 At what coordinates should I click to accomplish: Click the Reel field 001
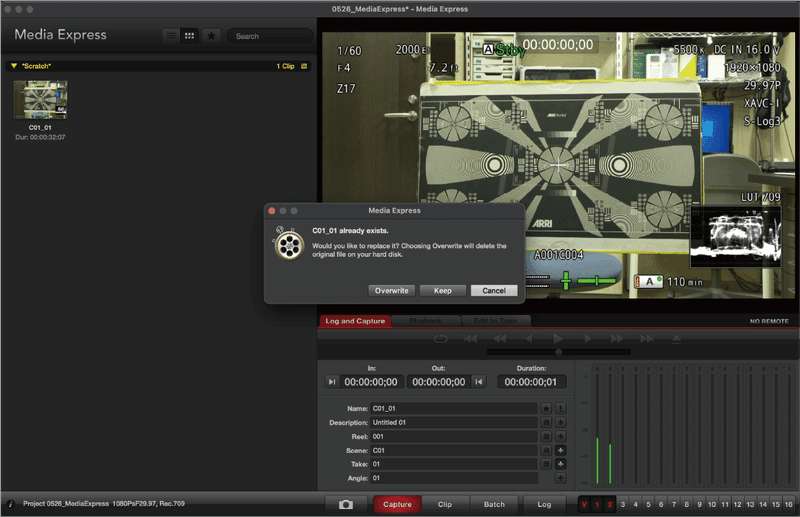(454, 436)
